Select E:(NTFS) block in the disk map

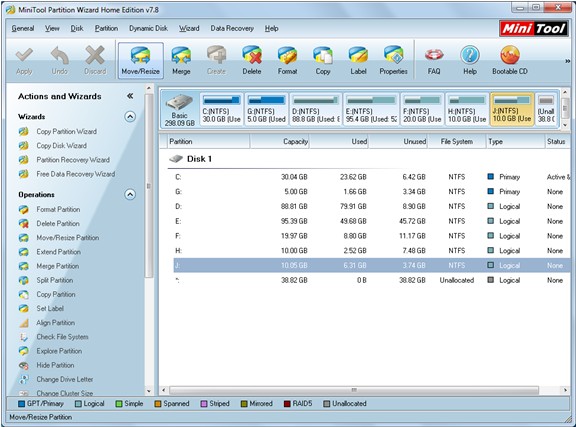(371, 110)
